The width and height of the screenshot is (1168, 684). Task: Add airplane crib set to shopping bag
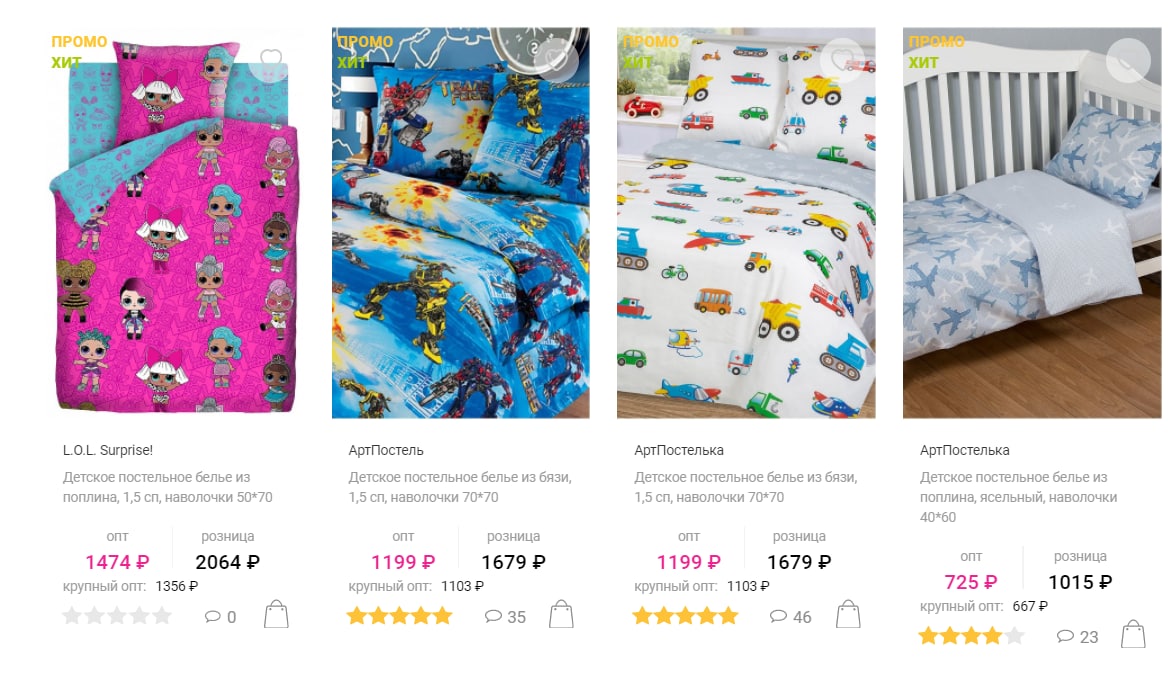click(1133, 635)
